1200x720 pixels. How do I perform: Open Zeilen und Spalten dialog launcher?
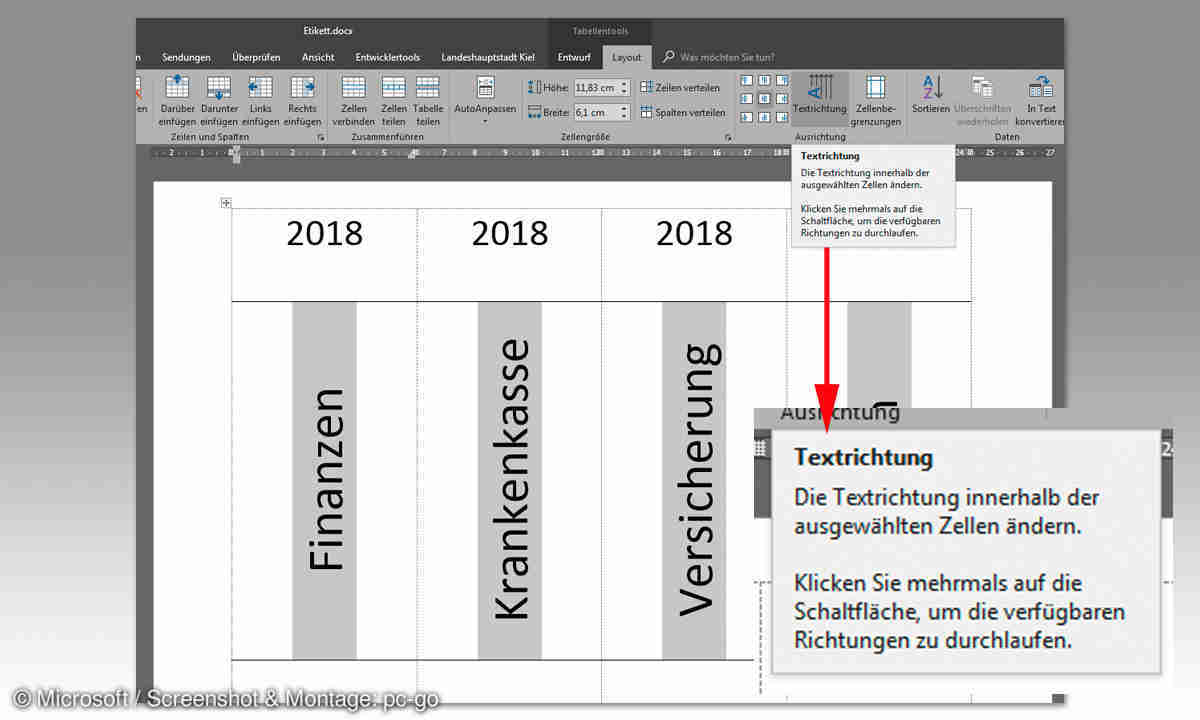click(x=321, y=137)
